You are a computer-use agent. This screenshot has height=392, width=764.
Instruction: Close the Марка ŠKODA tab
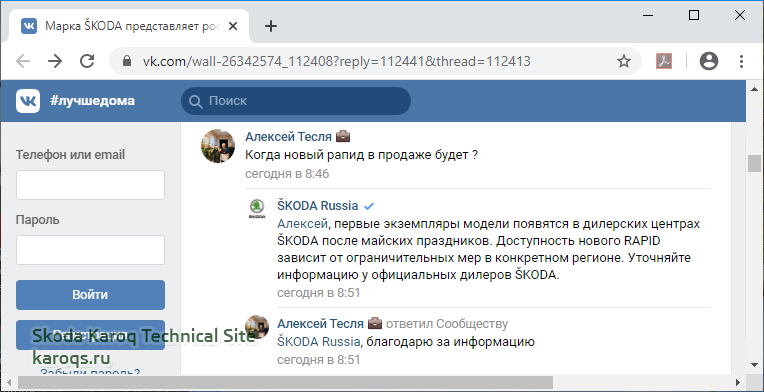[233, 26]
